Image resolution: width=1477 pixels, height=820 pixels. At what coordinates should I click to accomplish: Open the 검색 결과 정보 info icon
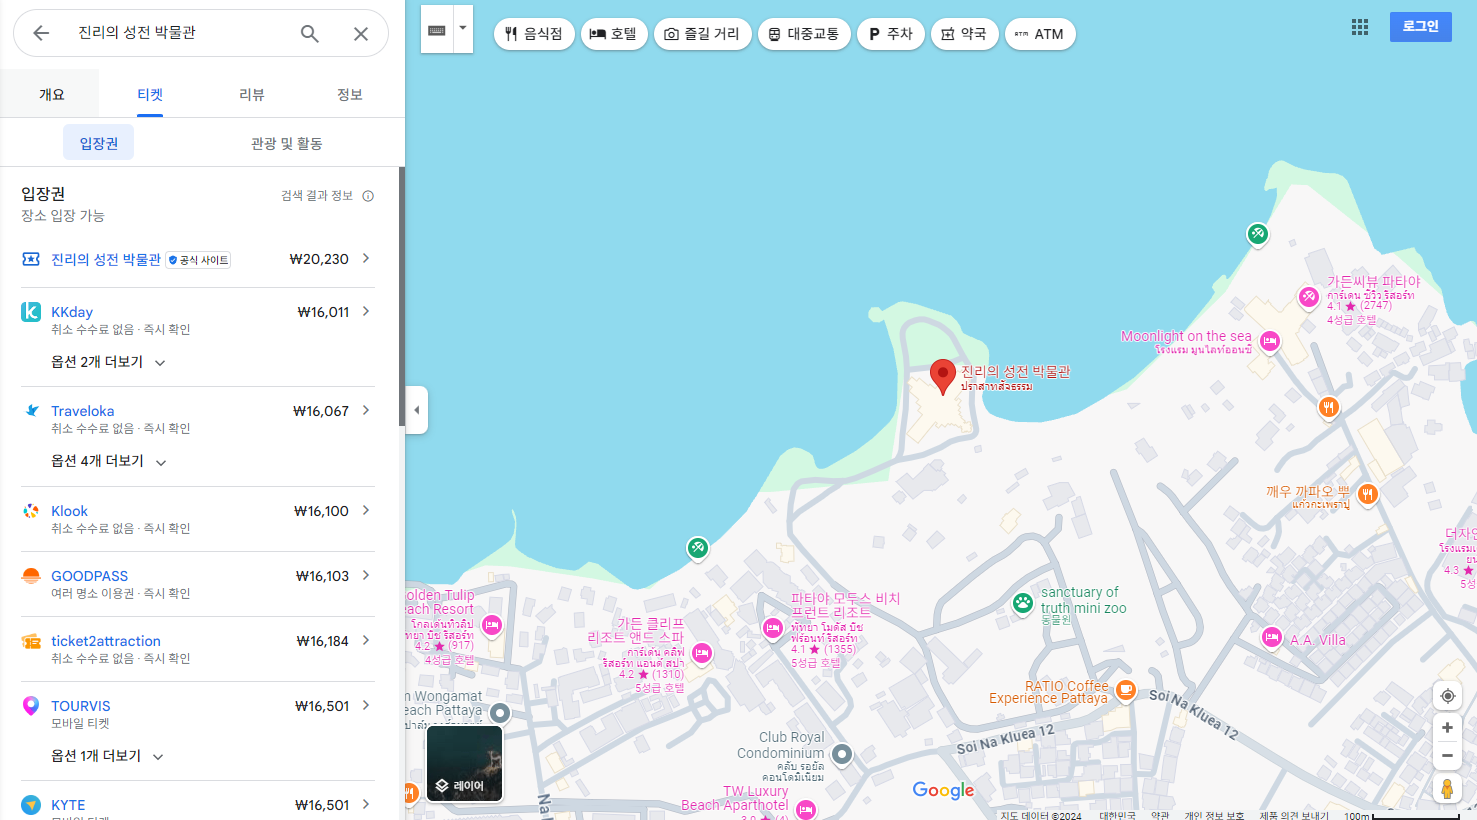(x=368, y=196)
